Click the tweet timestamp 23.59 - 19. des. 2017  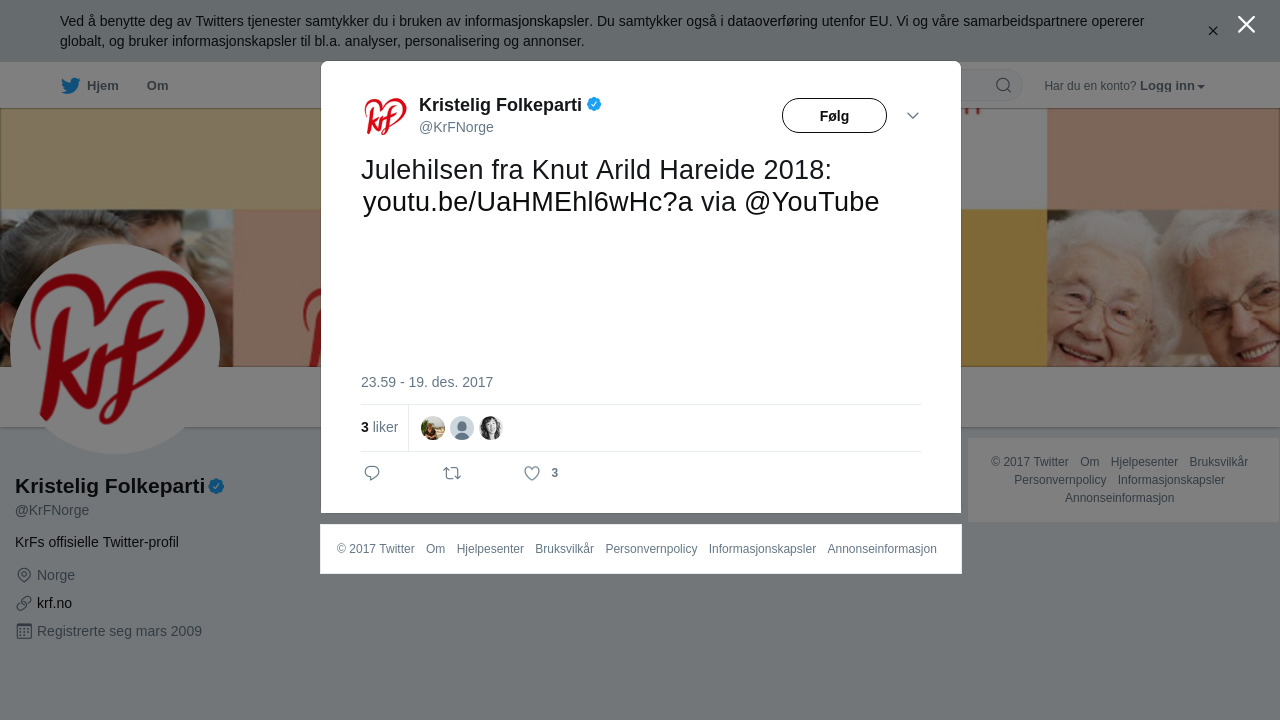click(427, 382)
